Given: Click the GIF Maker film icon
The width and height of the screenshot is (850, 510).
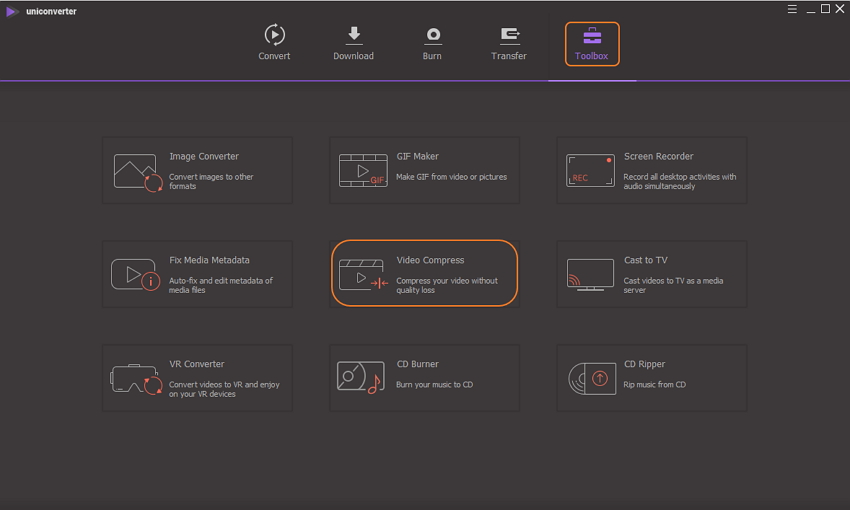Looking at the screenshot, I should [362, 171].
